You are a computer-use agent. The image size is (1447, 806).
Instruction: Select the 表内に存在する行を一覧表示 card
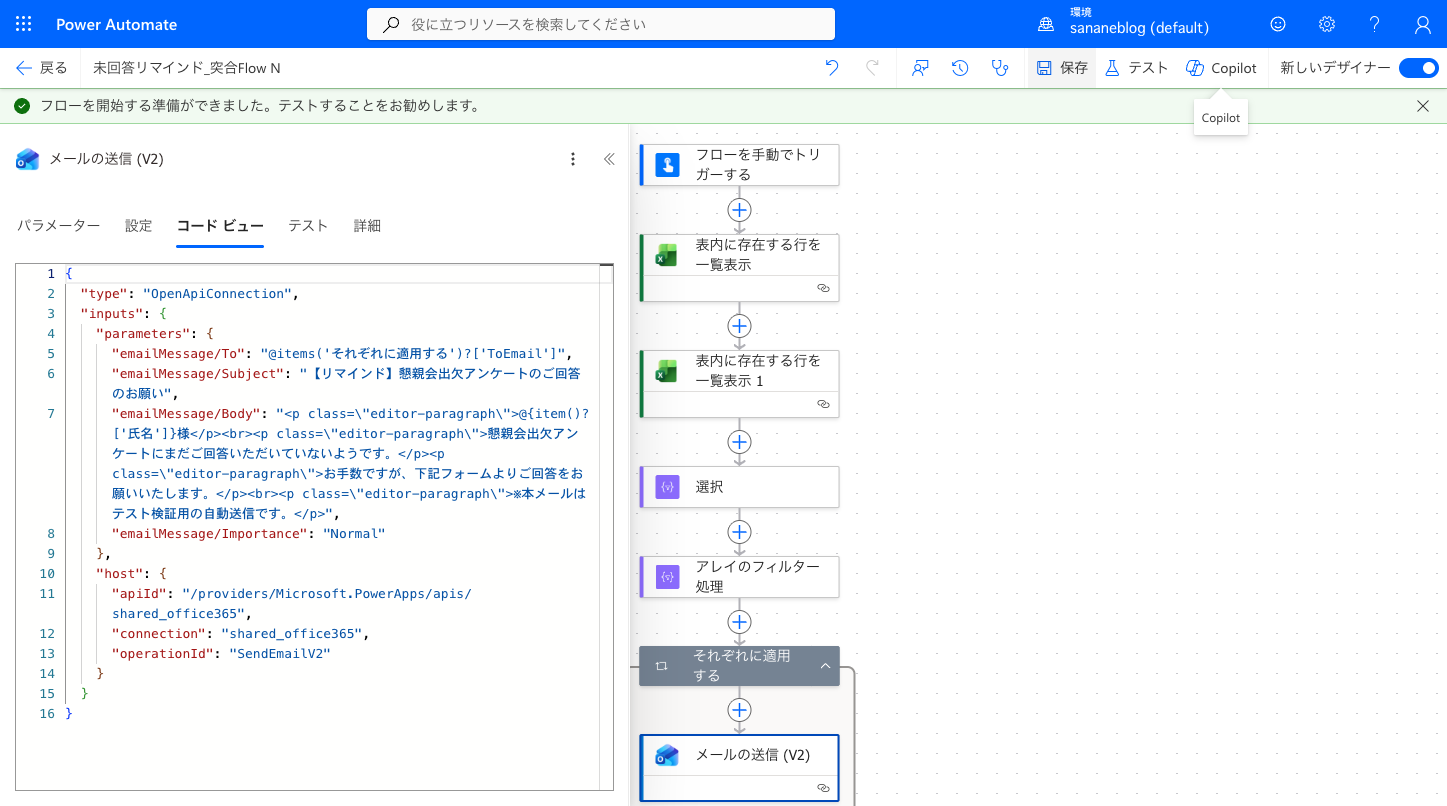(x=739, y=268)
